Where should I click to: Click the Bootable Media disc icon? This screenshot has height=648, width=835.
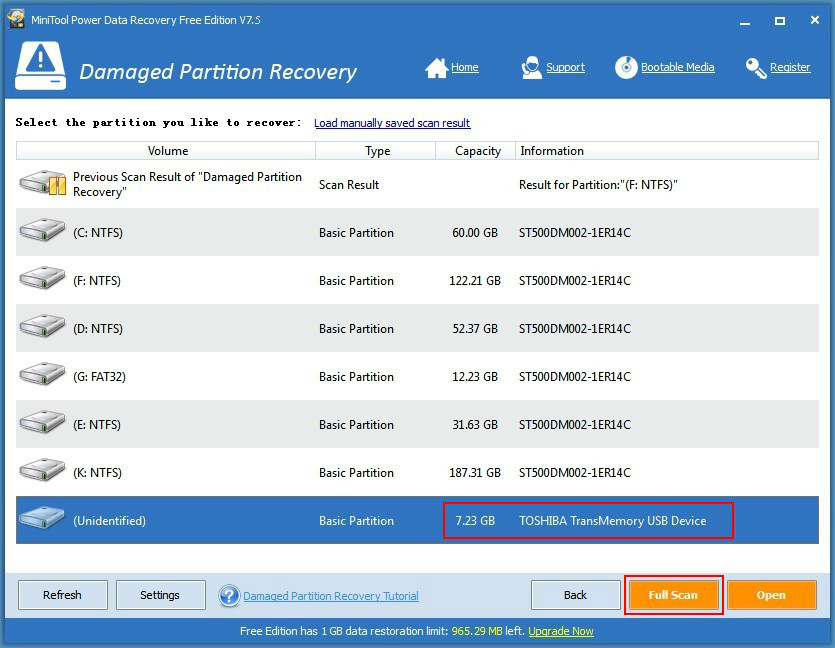click(626, 68)
